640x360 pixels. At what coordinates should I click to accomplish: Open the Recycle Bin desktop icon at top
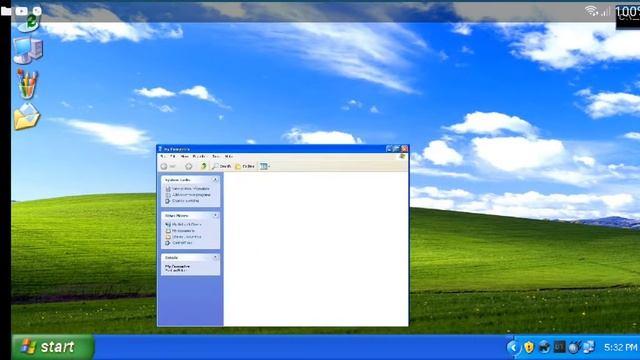coord(29,23)
